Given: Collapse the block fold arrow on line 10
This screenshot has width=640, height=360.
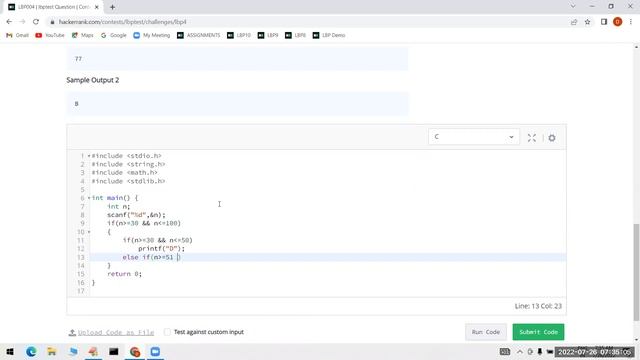Looking at the screenshot, I should [x=89, y=232].
